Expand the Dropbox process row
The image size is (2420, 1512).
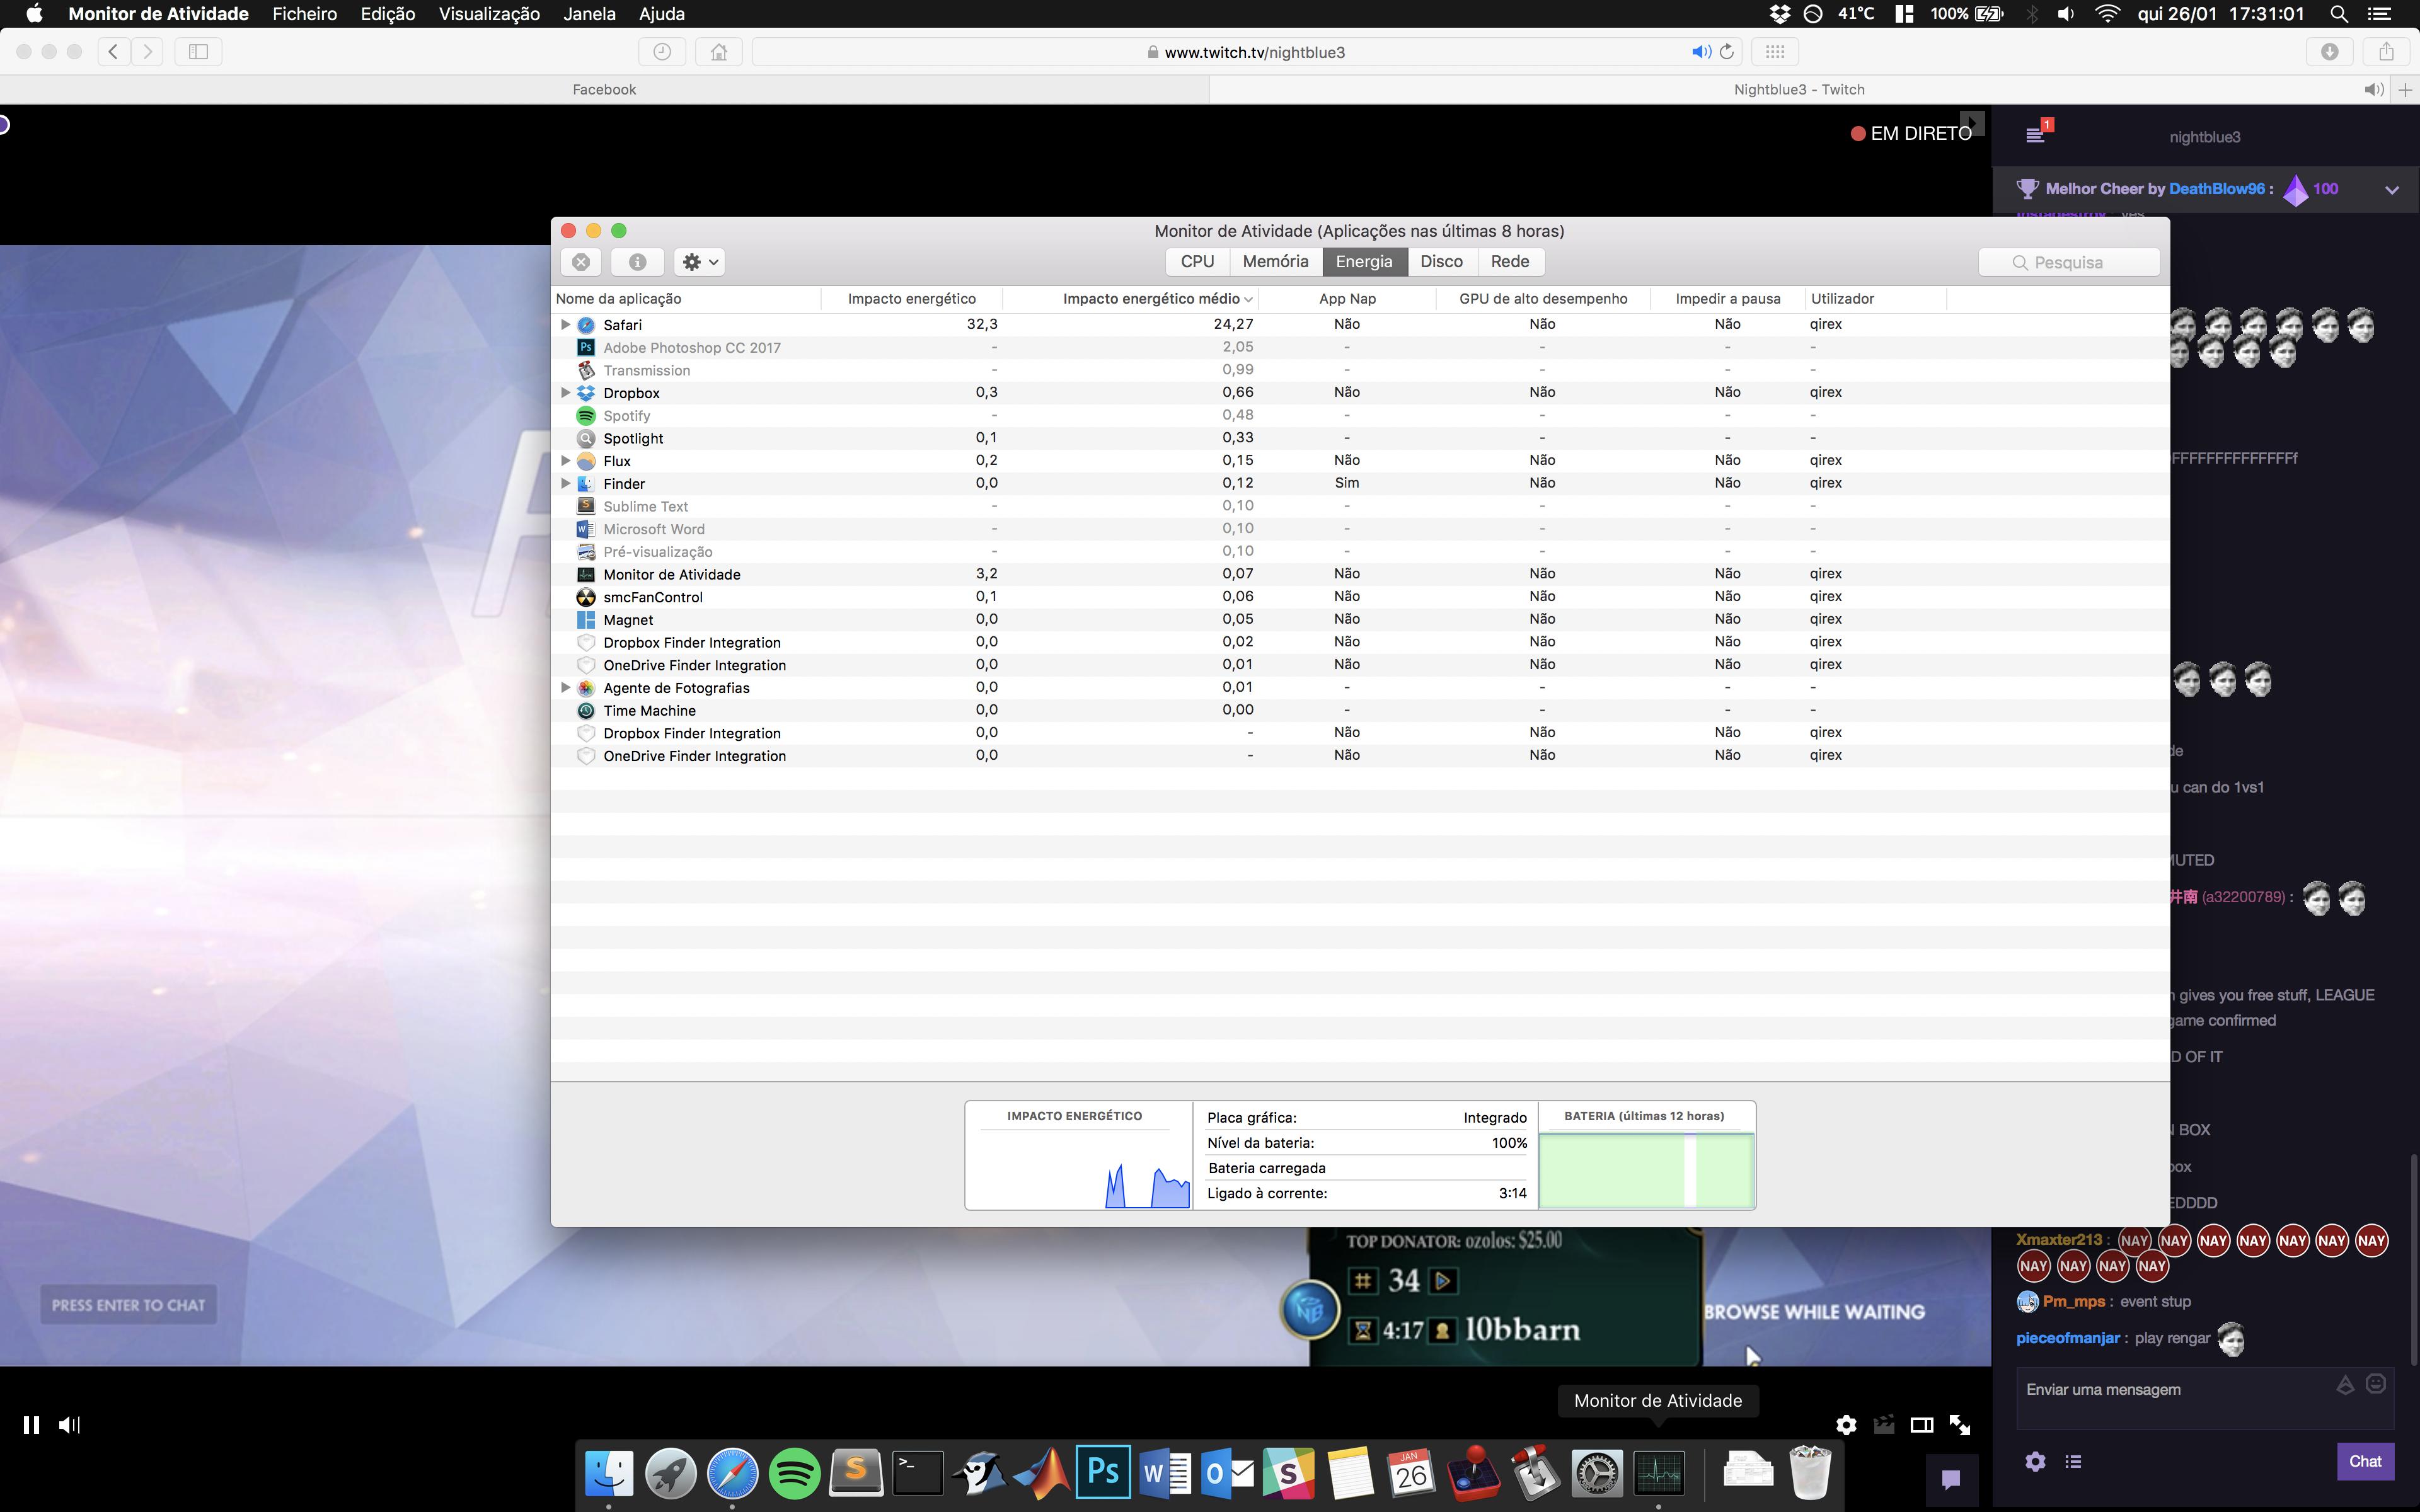tap(565, 392)
